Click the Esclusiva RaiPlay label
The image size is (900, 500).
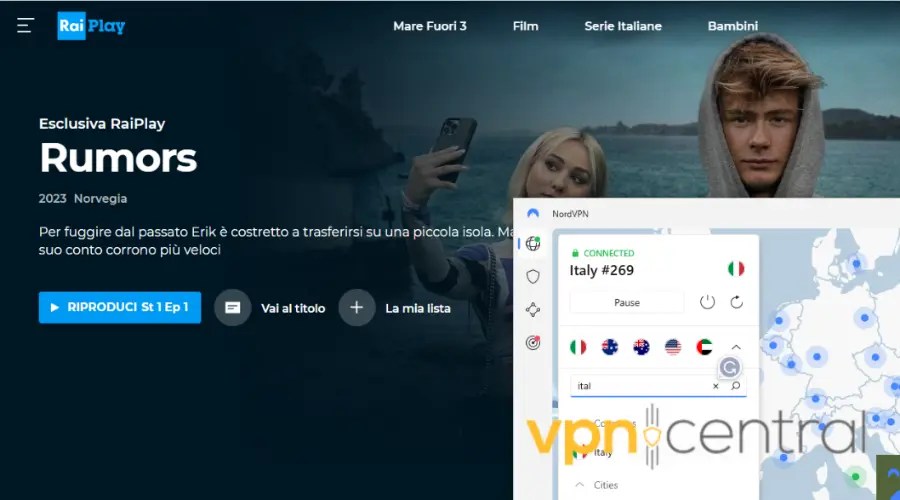point(102,123)
